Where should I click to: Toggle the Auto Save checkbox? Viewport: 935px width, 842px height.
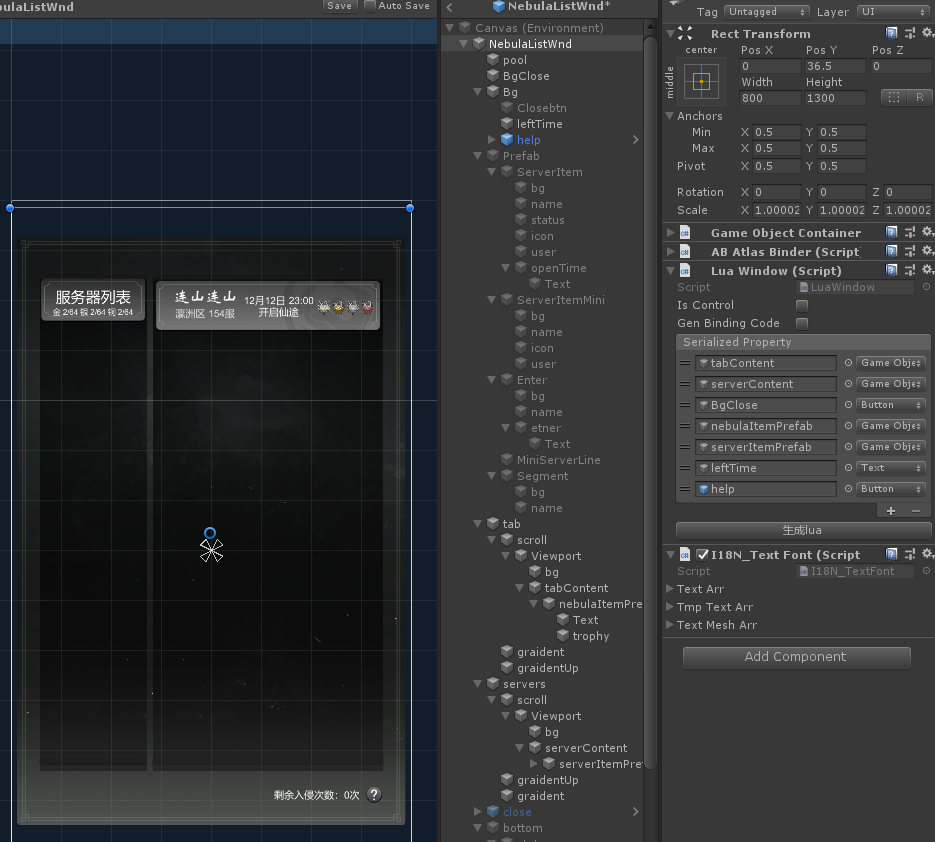[x=370, y=6]
